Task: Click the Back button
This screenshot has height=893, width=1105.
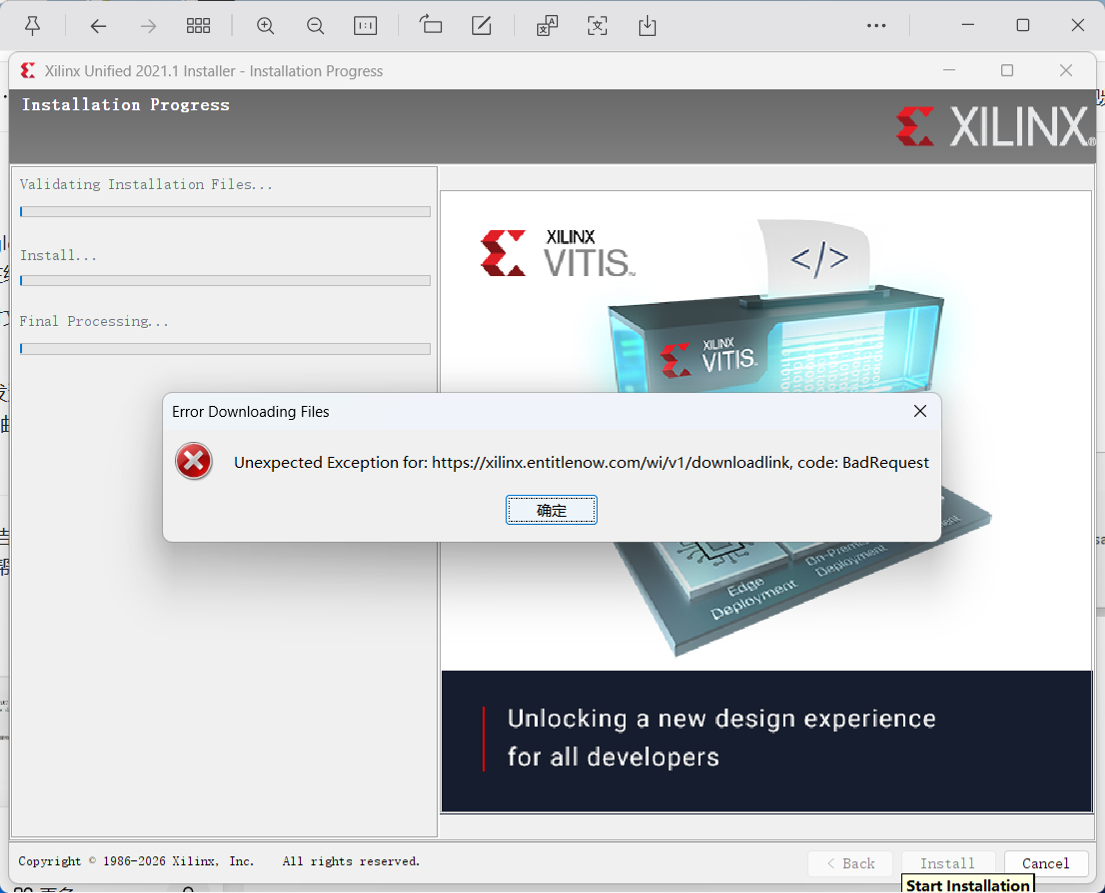Action: (850, 863)
